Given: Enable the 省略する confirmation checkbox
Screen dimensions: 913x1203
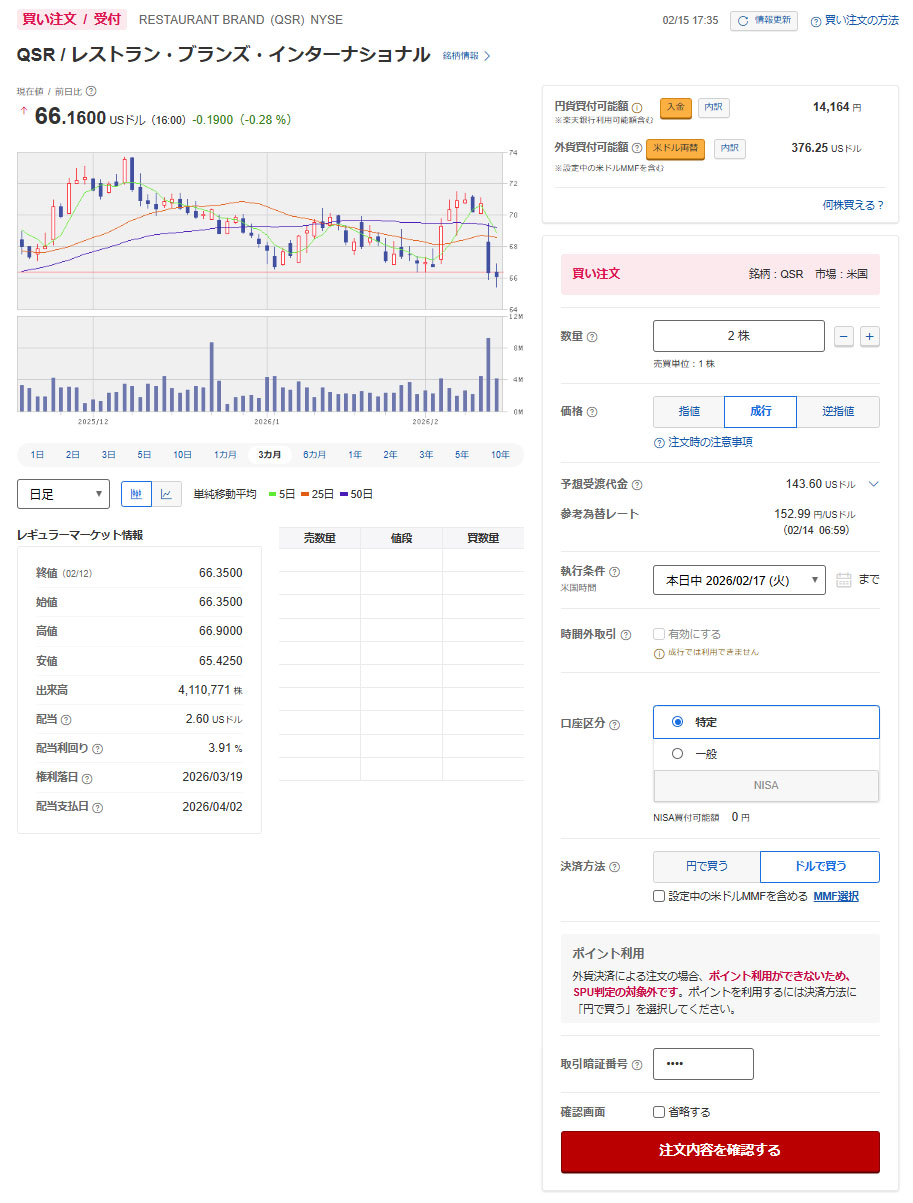Looking at the screenshot, I should click(659, 1112).
